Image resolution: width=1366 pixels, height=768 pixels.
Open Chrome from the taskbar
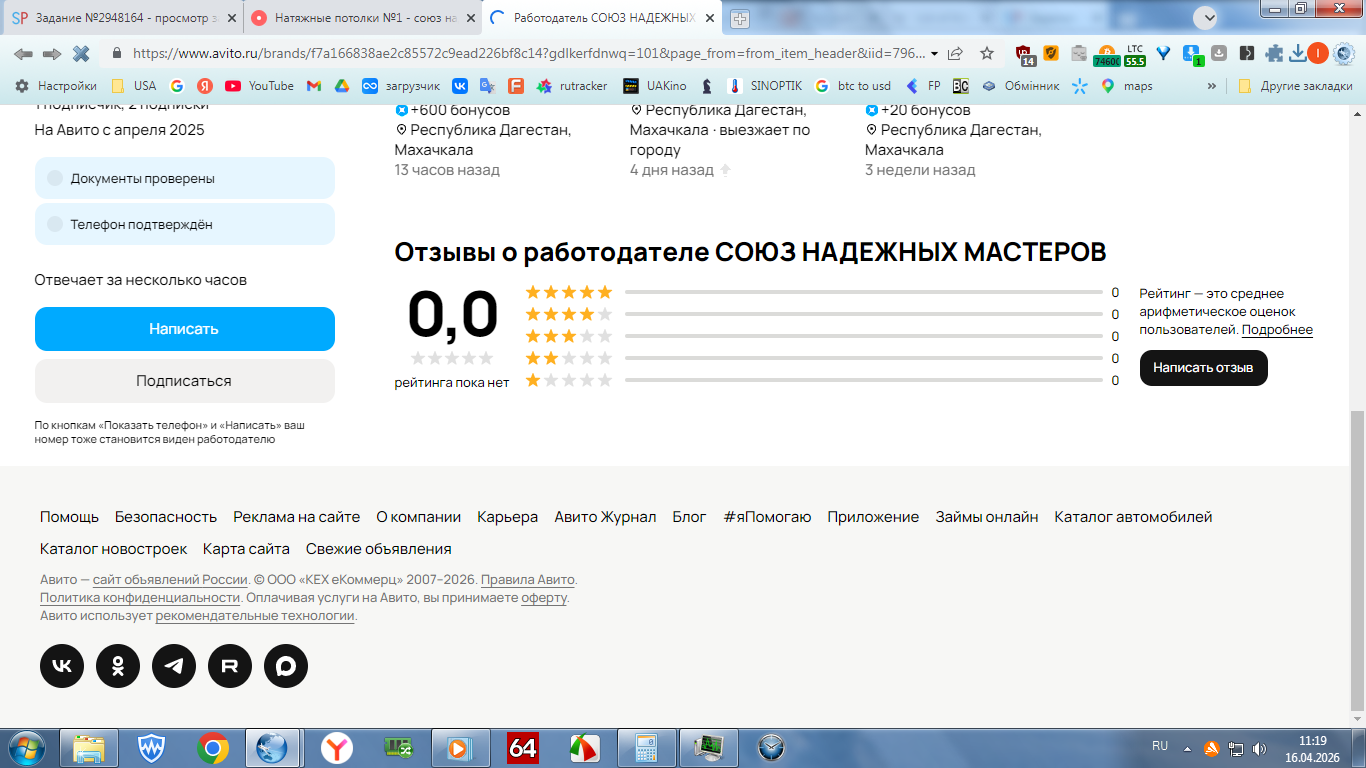click(x=213, y=748)
